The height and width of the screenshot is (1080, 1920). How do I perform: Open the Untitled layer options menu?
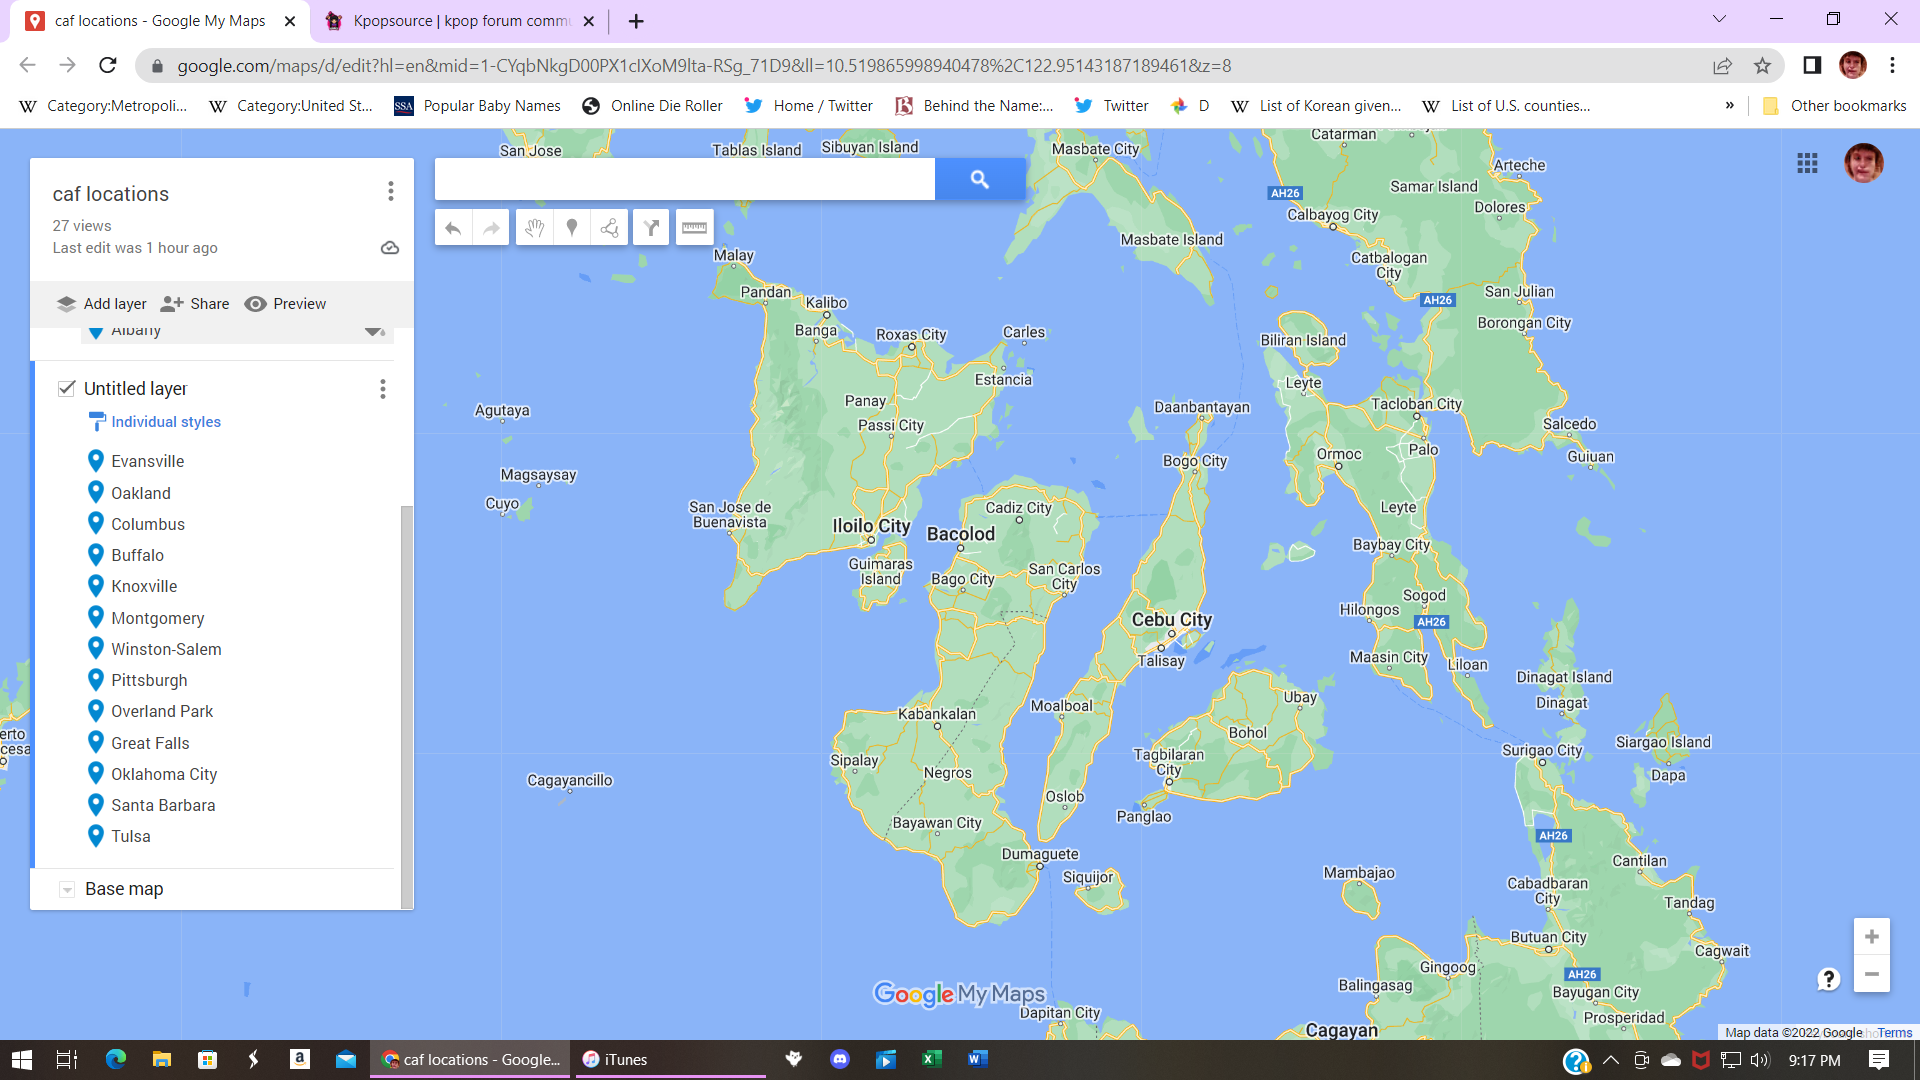tap(383, 389)
